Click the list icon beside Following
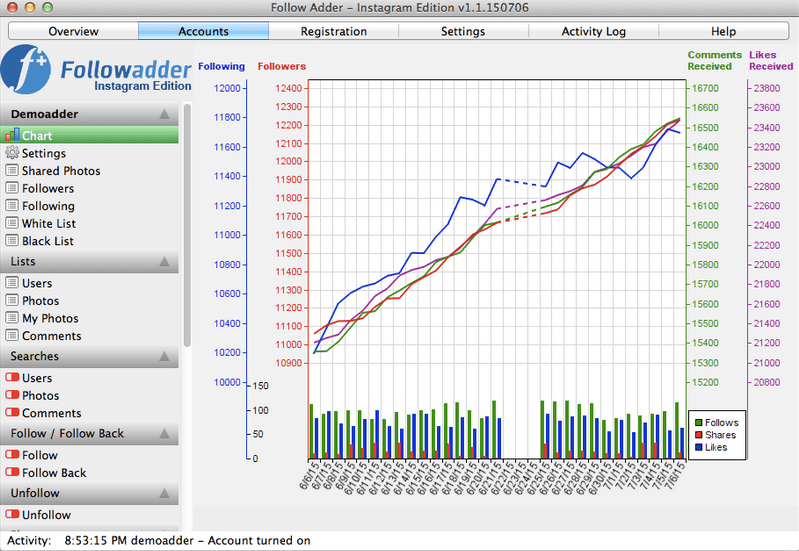799x551 pixels. click(12, 205)
